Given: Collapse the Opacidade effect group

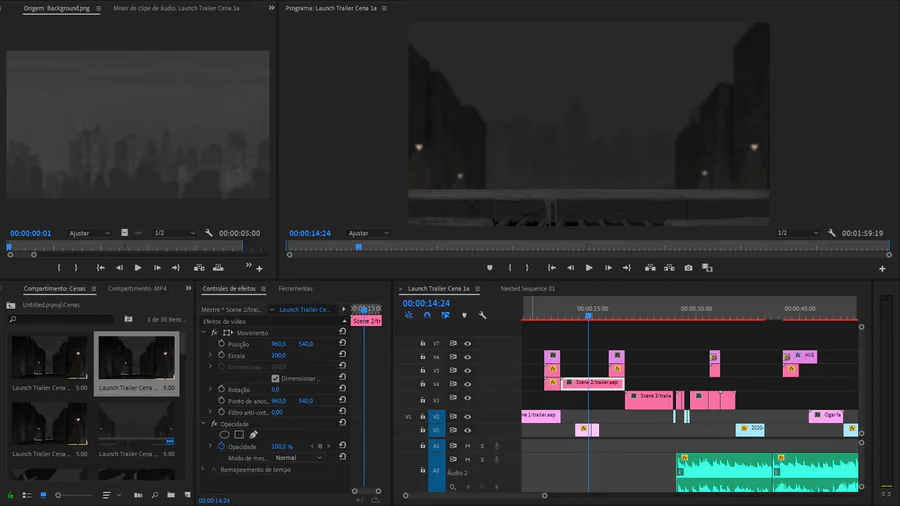Looking at the screenshot, I should point(204,423).
